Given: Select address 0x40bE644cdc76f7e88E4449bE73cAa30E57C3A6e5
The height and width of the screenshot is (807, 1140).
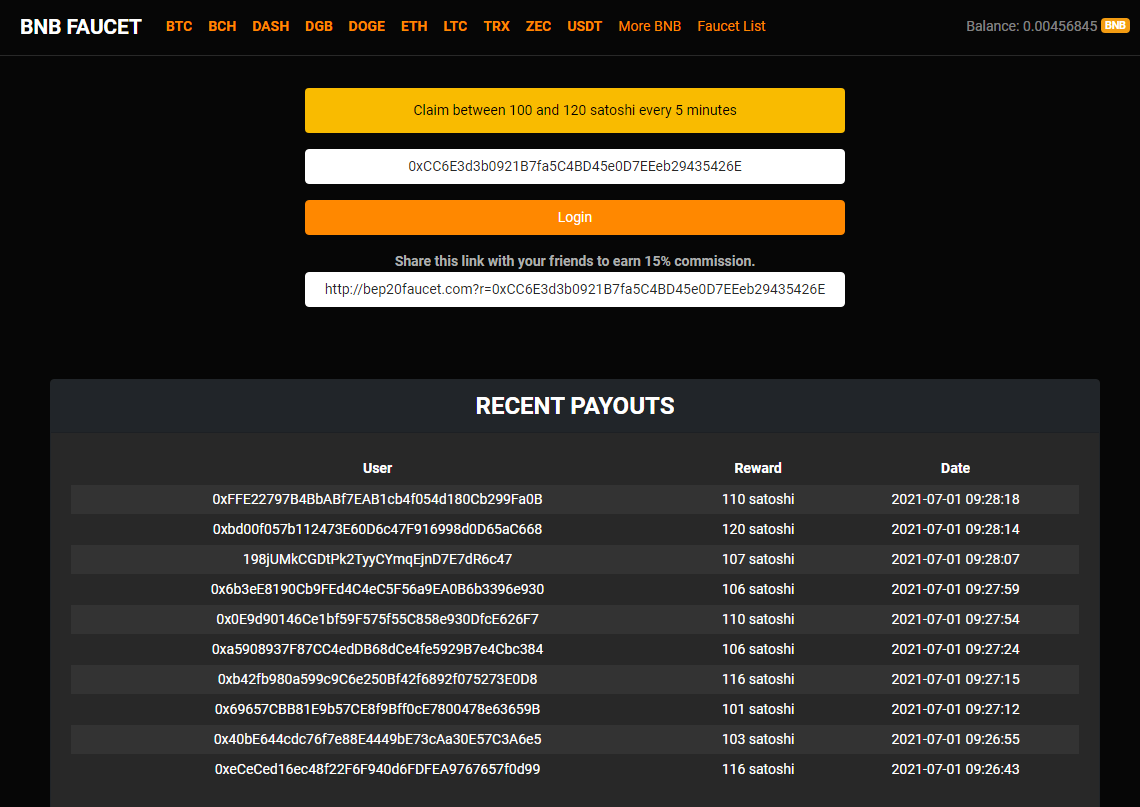Looking at the screenshot, I should [x=377, y=739].
